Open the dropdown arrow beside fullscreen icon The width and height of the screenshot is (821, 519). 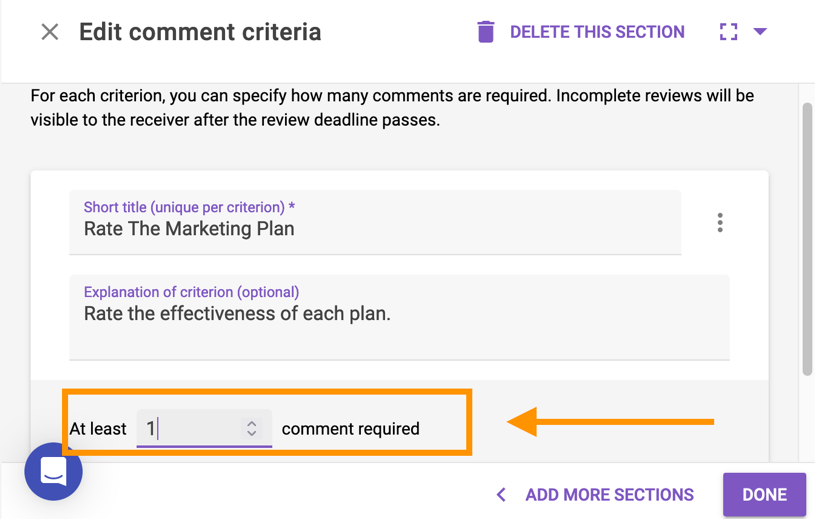pos(760,32)
